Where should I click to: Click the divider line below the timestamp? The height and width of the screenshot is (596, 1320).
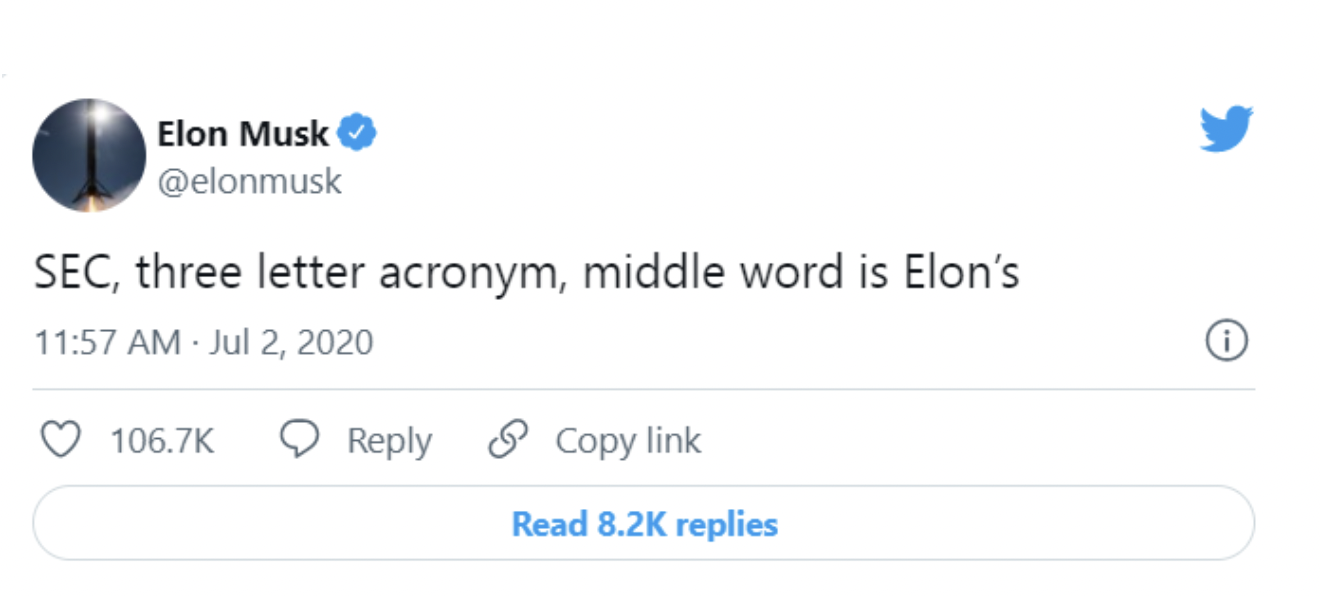point(643,389)
